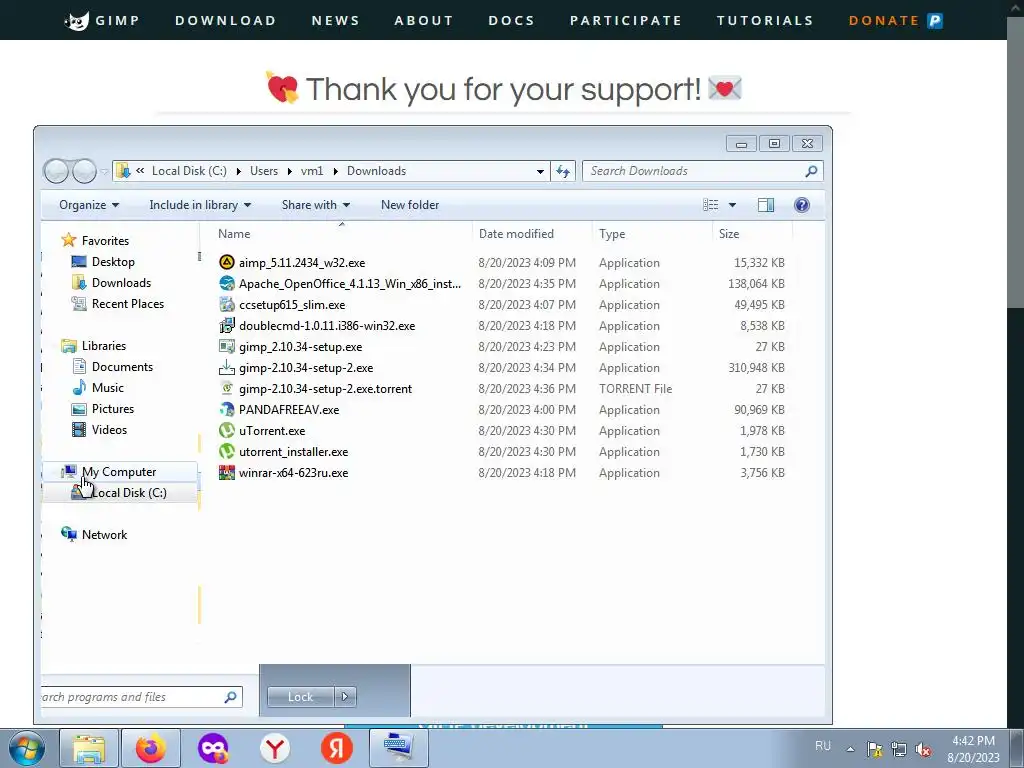The width and height of the screenshot is (1024, 768).
Task: Select My Computer in the navigation pane
Action: click(x=119, y=472)
